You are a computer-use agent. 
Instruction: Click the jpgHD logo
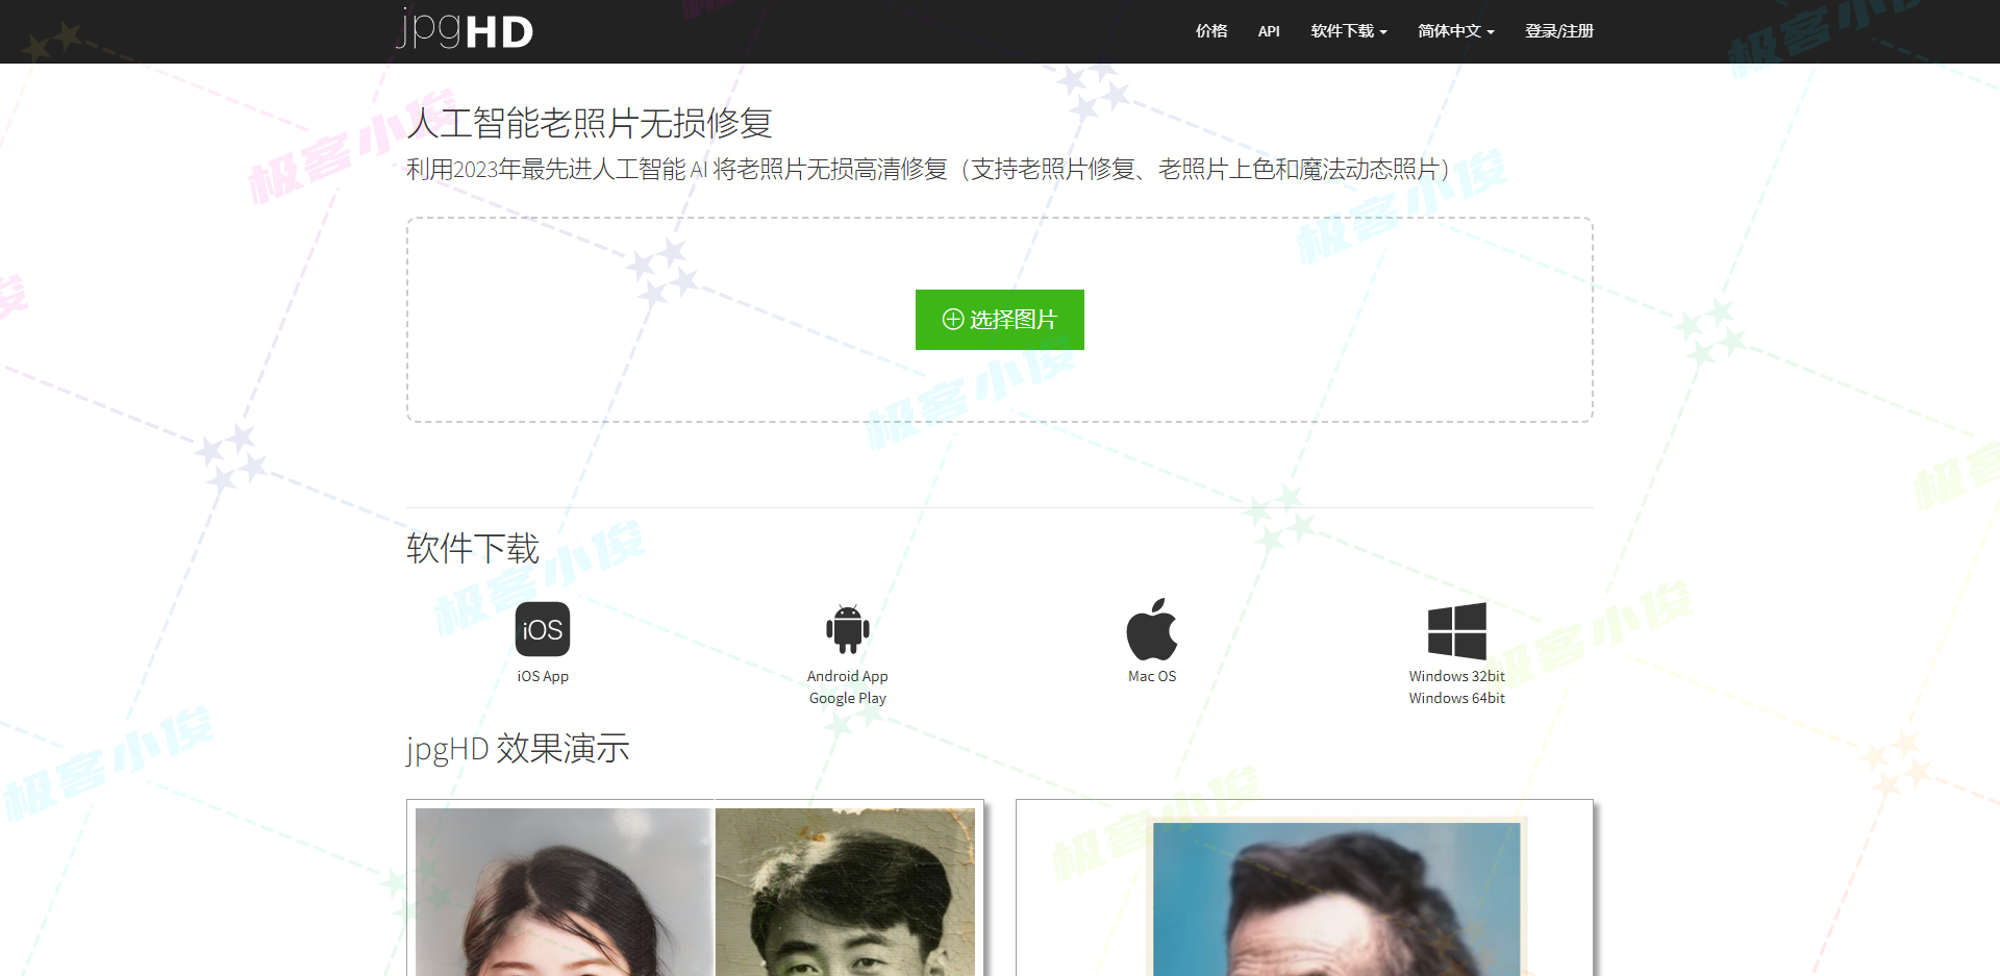click(465, 29)
